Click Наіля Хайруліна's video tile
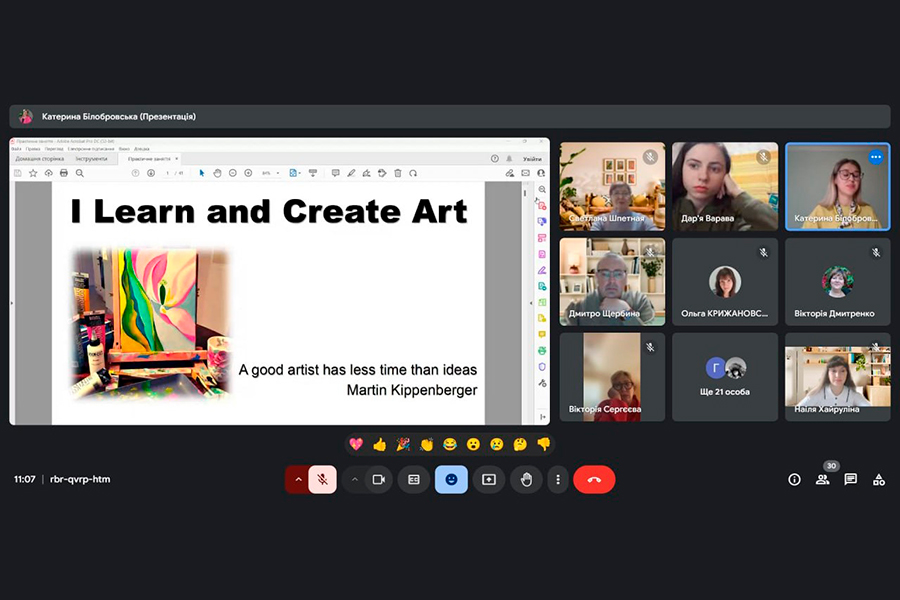This screenshot has height=600, width=900. [837, 377]
